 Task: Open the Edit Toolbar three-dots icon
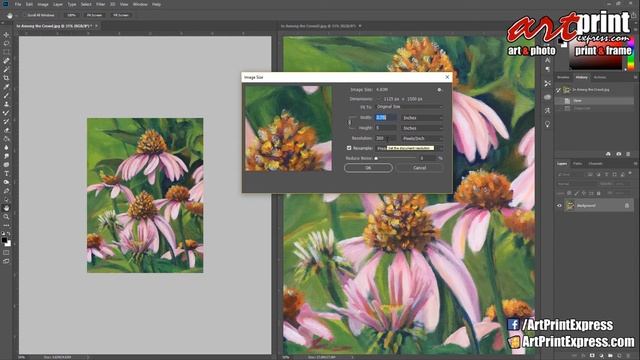coord(6,225)
